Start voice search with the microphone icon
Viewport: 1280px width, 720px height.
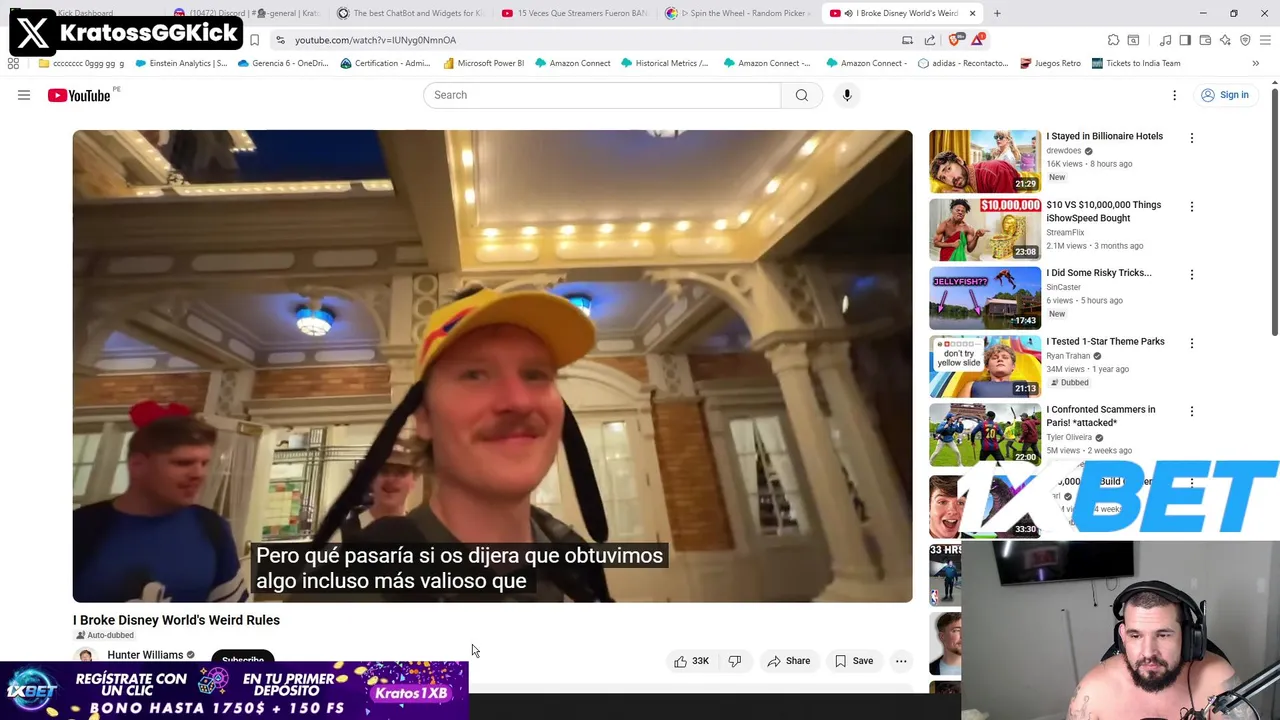point(847,95)
